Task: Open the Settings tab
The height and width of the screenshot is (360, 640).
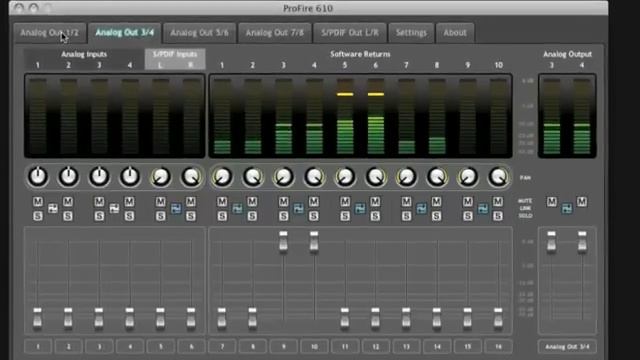Action: (x=411, y=33)
